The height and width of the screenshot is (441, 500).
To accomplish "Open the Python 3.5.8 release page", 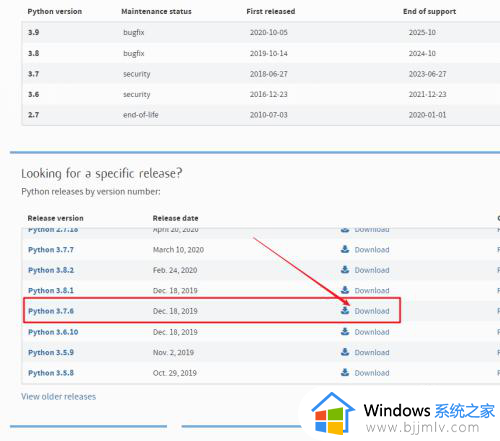I will pyautogui.click(x=51, y=373).
